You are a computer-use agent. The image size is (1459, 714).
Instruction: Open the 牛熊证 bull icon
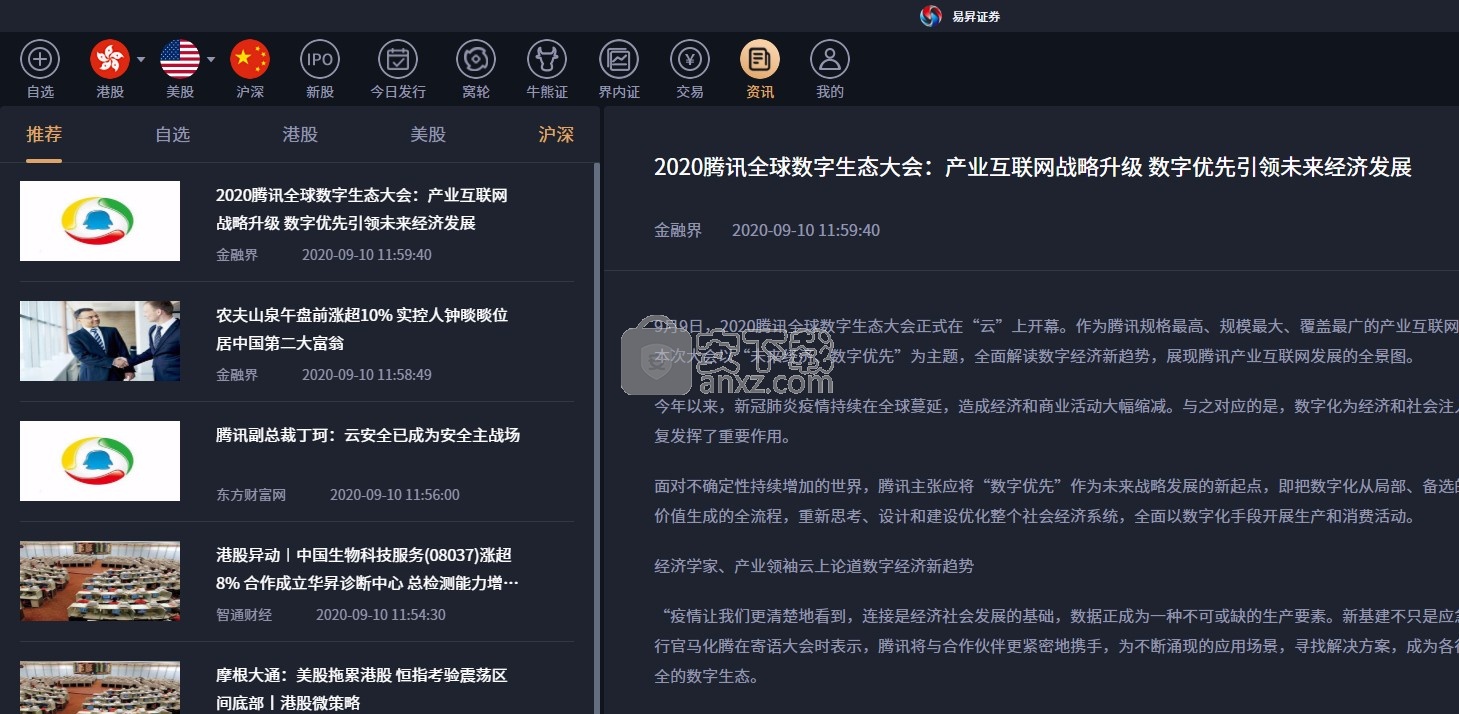[547, 60]
